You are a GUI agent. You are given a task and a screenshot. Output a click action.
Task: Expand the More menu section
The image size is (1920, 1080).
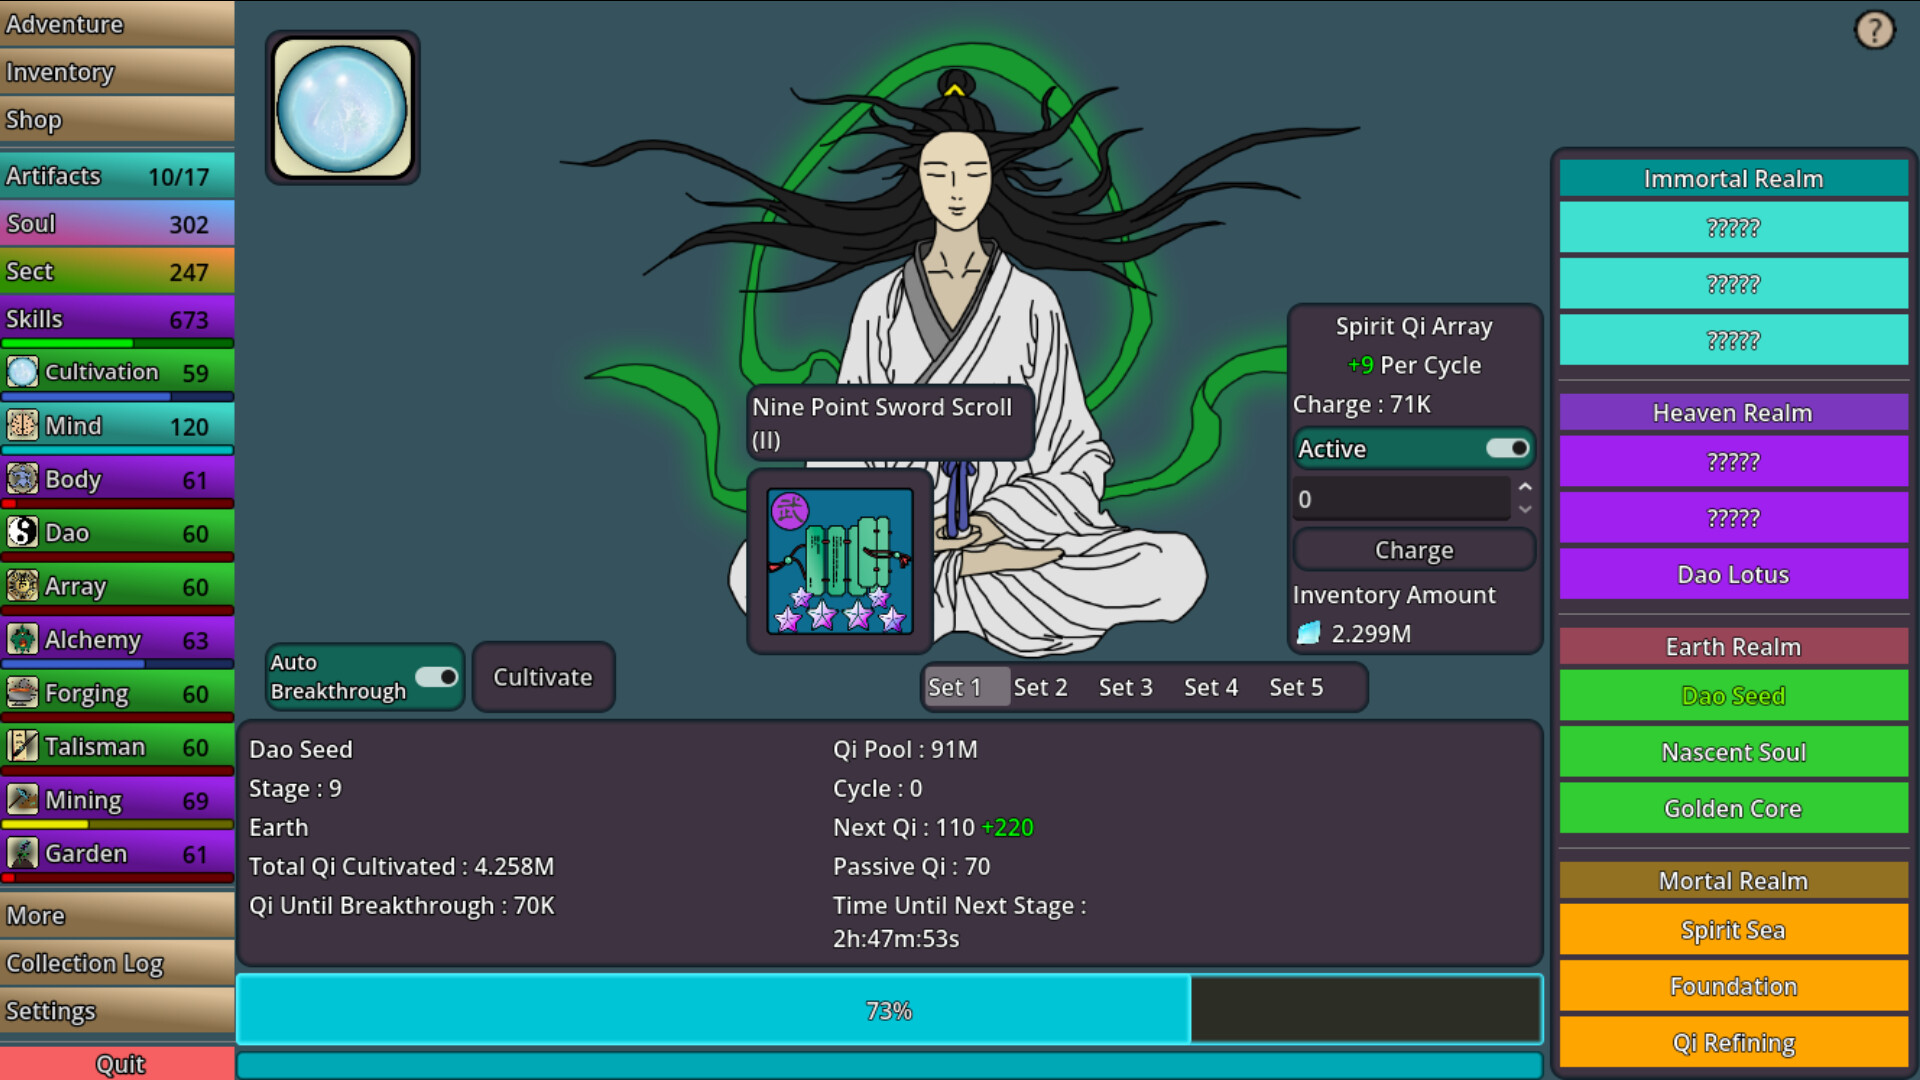pyautogui.click(x=117, y=915)
